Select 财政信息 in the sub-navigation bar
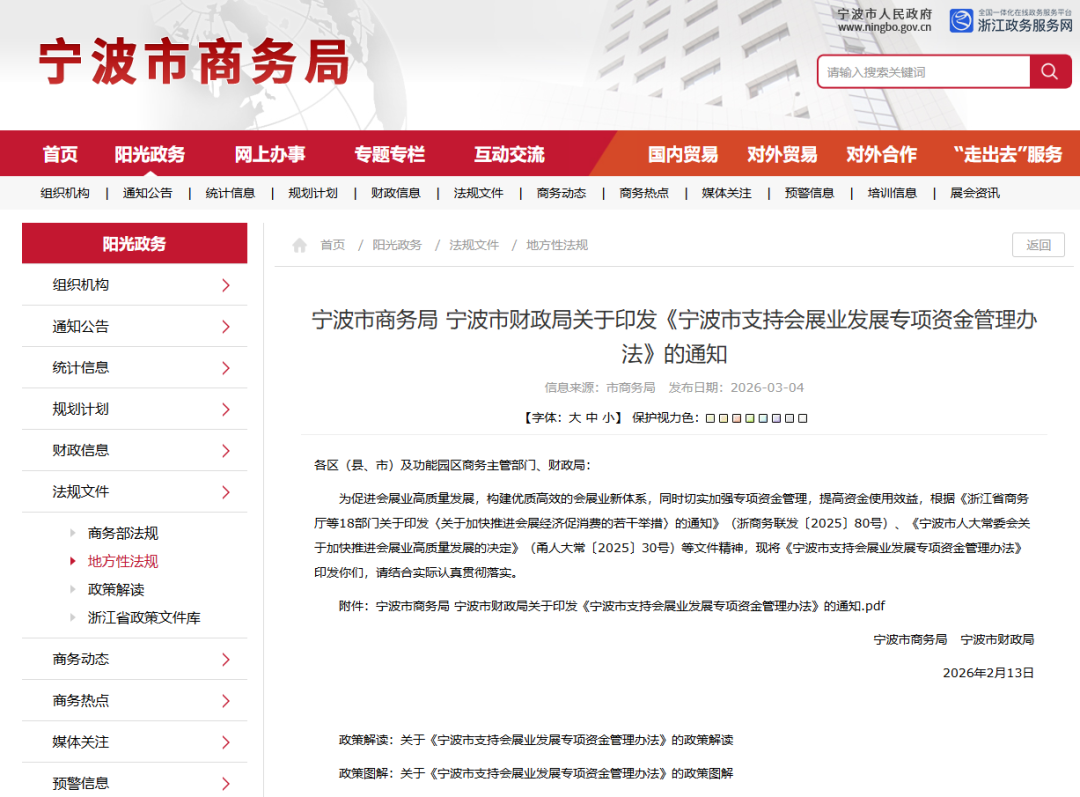1080x797 pixels. (395, 194)
